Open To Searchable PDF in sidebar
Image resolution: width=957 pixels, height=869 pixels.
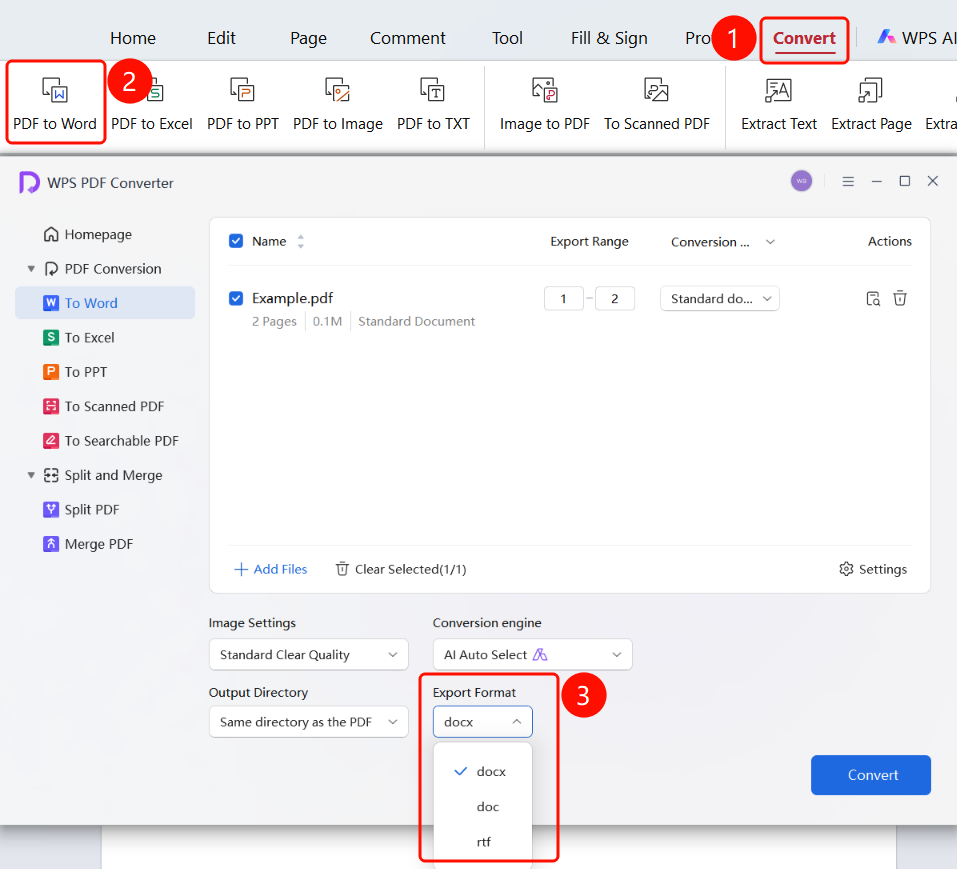(x=111, y=441)
